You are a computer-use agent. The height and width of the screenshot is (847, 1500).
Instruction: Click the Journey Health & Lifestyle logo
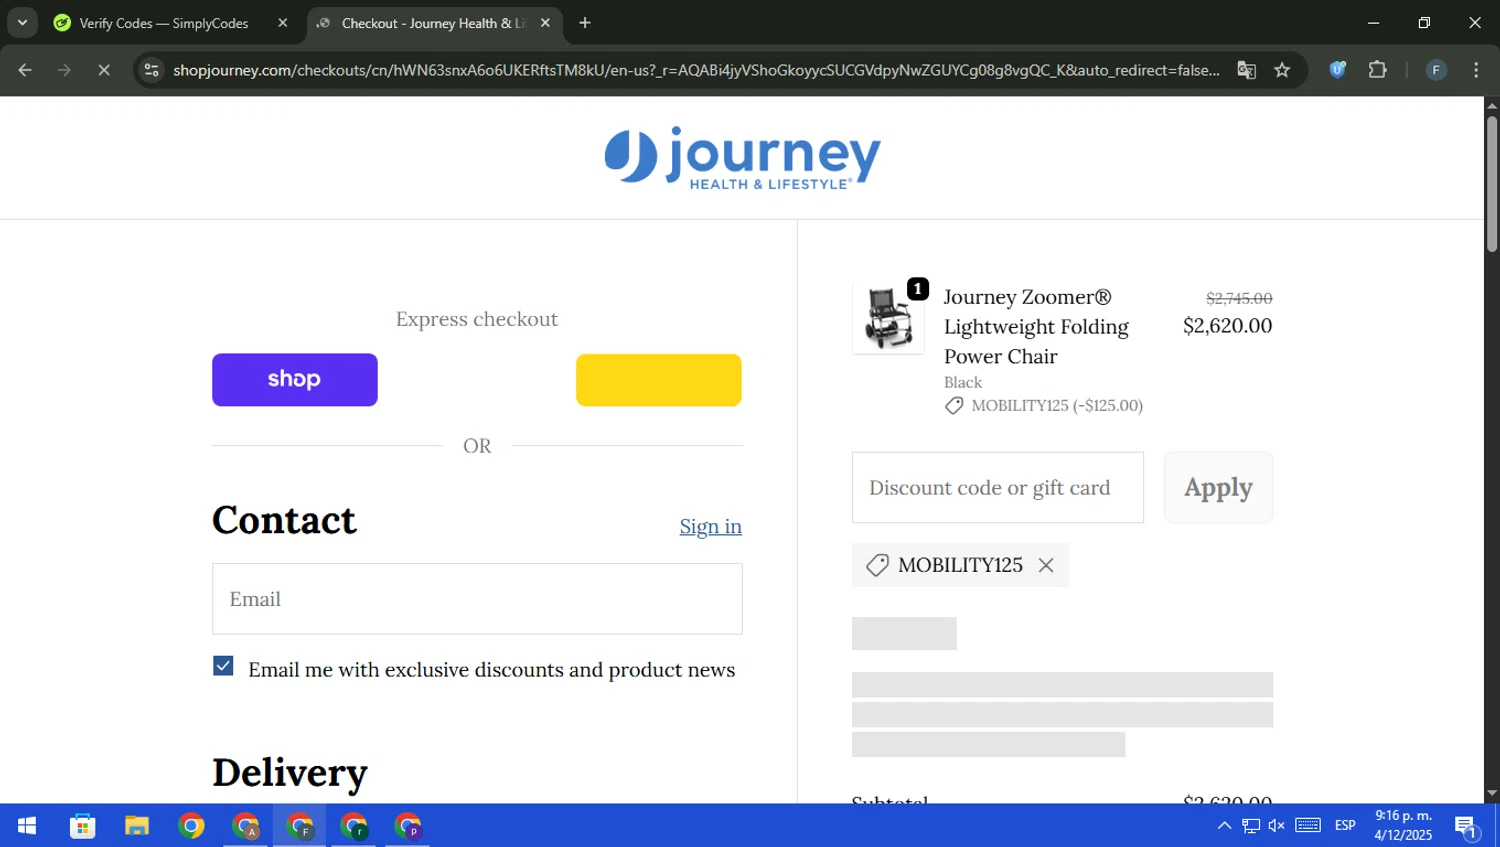pos(742,158)
